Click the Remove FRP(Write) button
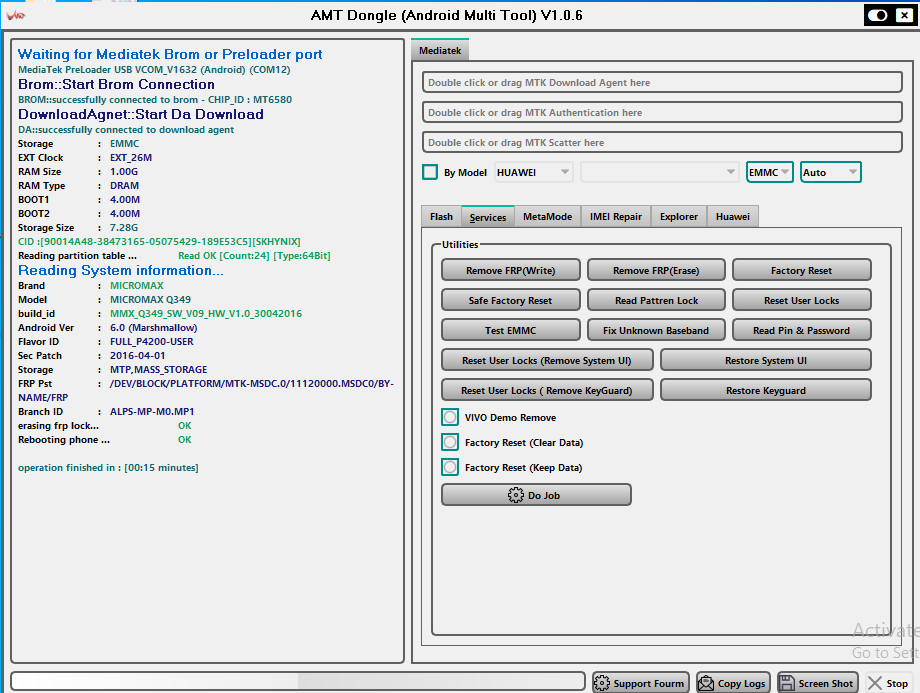Screen dimensions: 920x693 click(510, 271)
